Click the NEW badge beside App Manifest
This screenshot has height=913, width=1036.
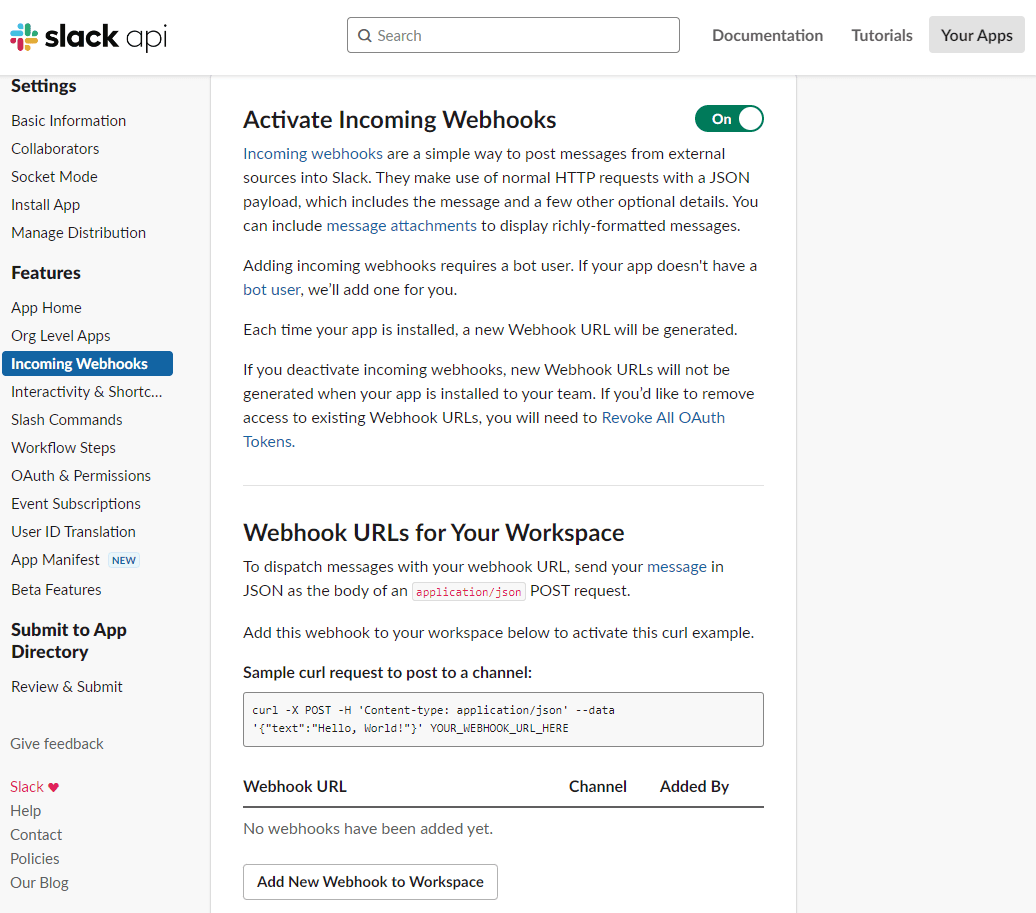click(124, 560)
